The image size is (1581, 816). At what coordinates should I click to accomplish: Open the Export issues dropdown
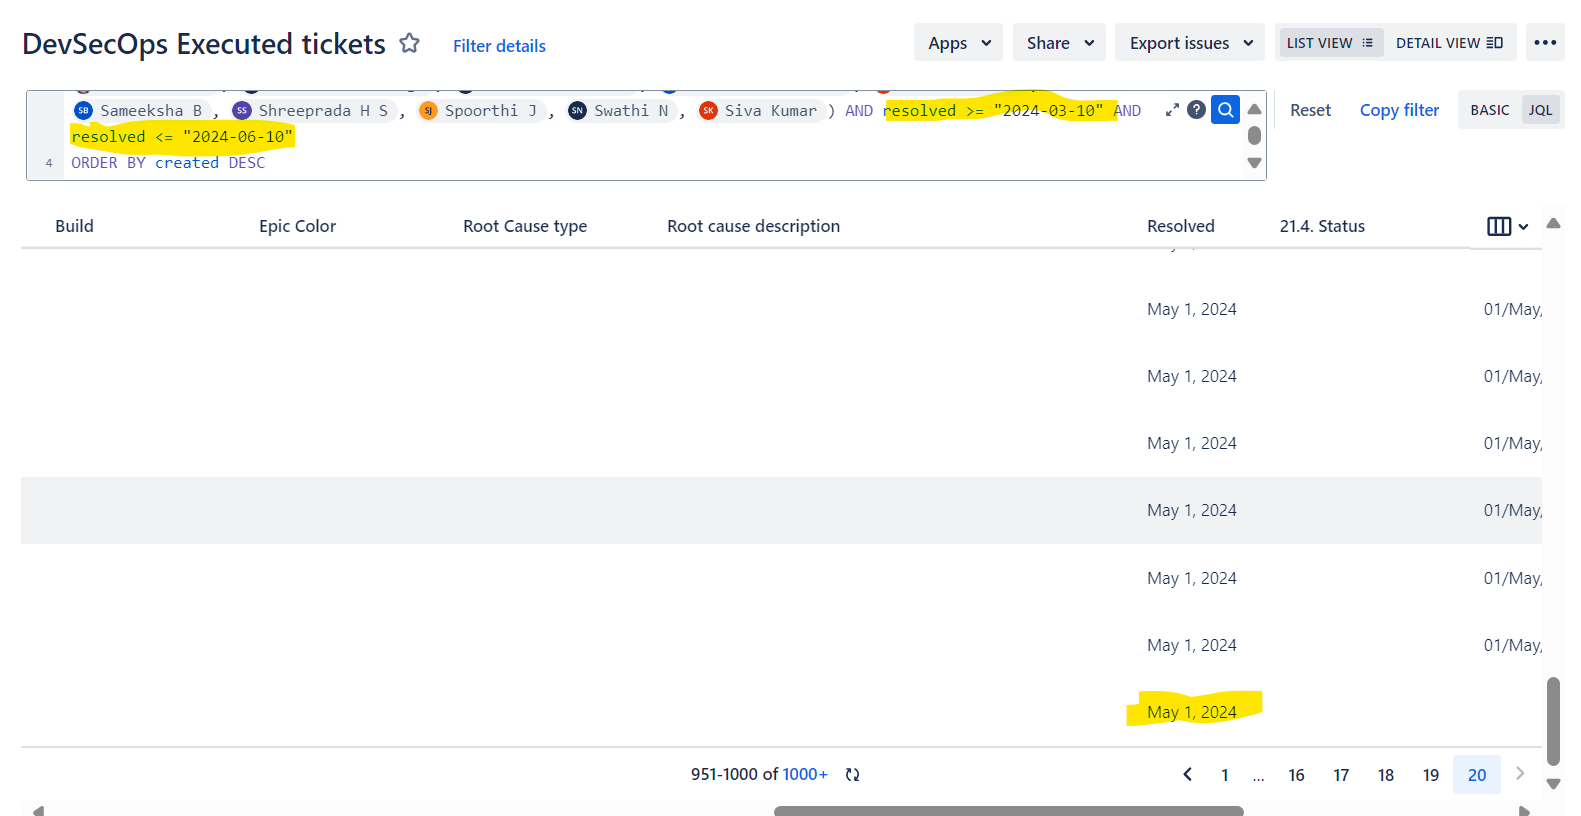click(x=1190, y=43)
